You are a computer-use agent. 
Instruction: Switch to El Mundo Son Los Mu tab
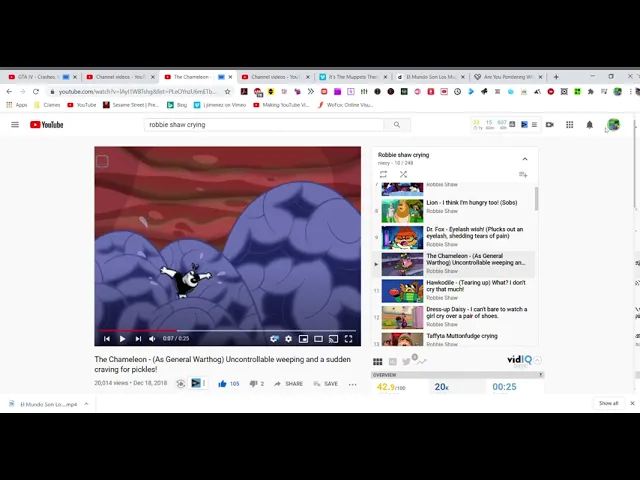pos(429,77)
